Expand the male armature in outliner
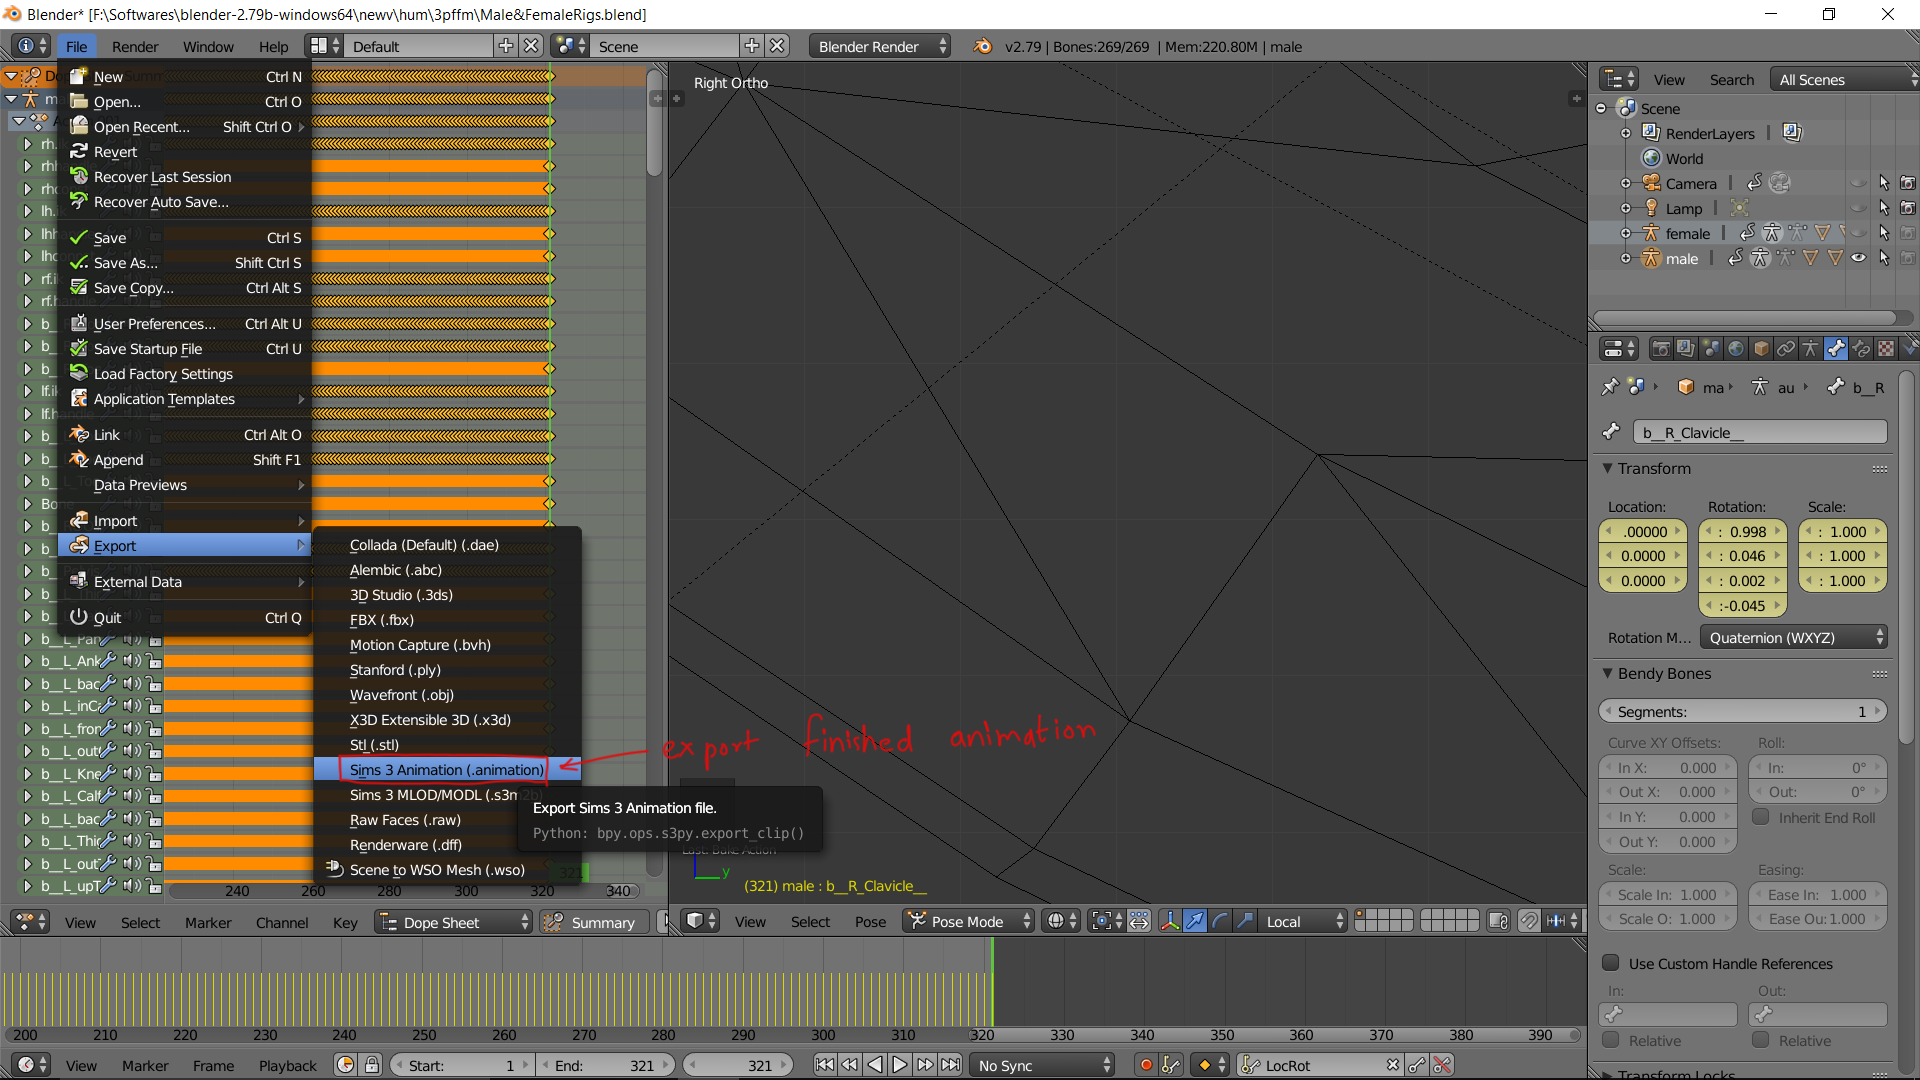This screenshot has height=1080, width=1920. click(x=1626, y=258)
